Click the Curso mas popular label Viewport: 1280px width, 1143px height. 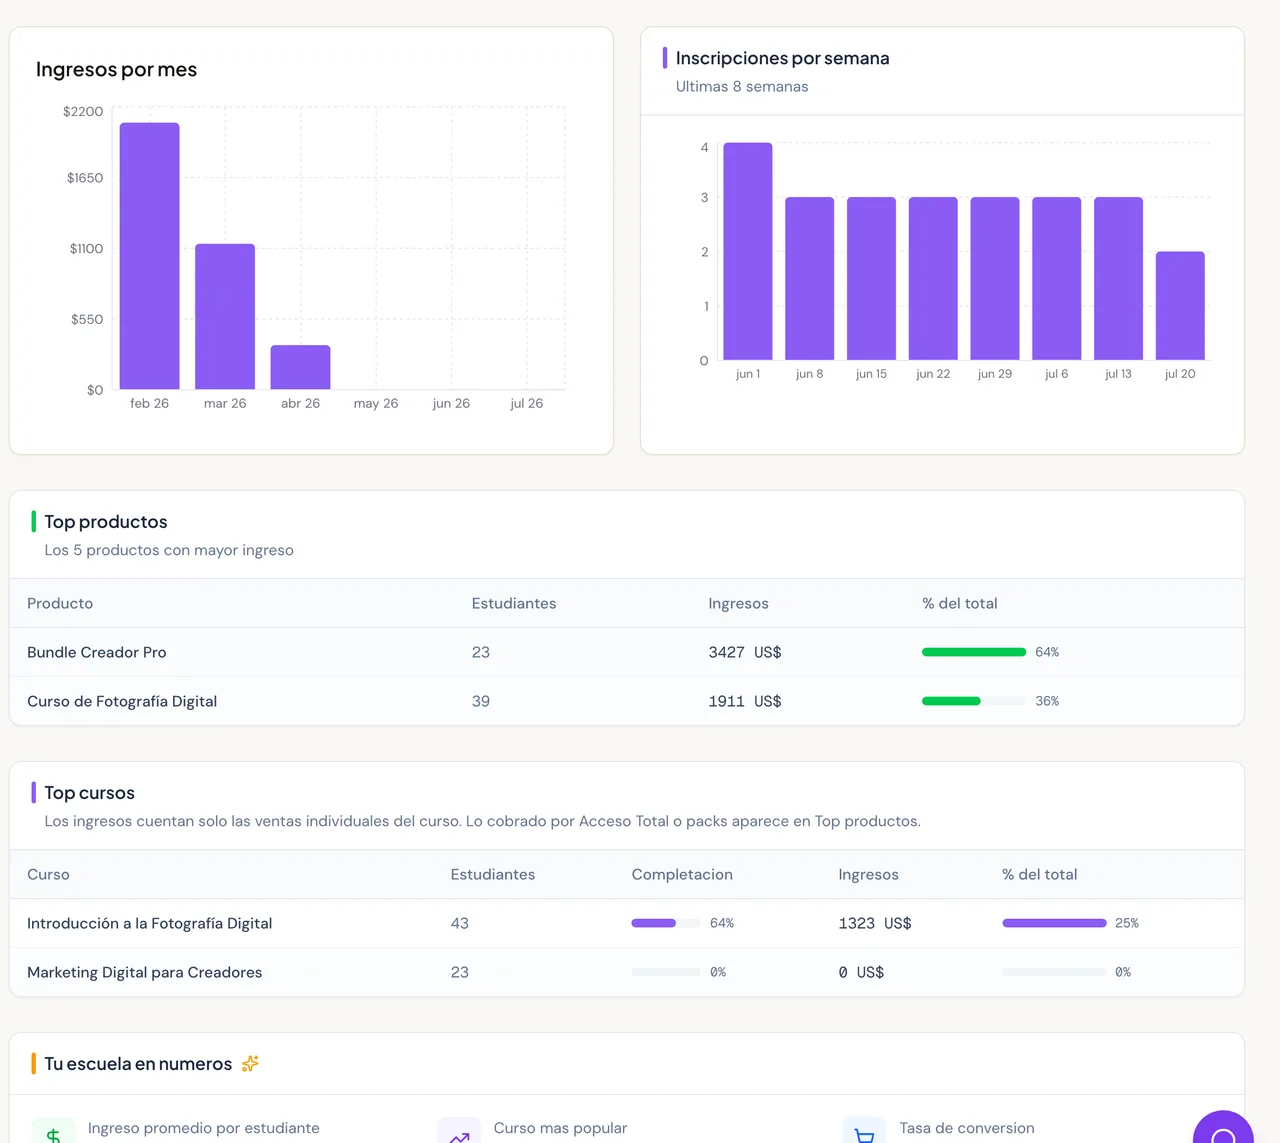560,1128
